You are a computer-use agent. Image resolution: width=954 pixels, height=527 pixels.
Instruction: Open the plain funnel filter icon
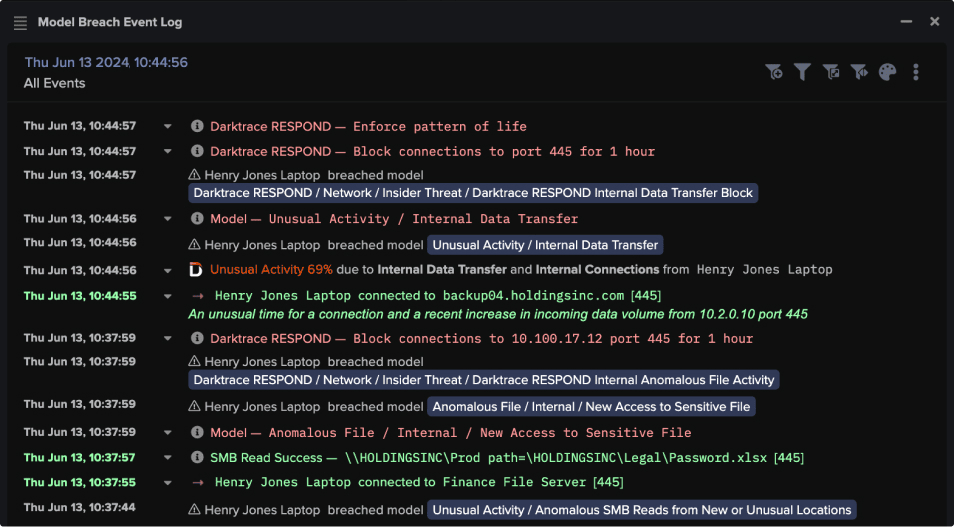coord(802,72)
